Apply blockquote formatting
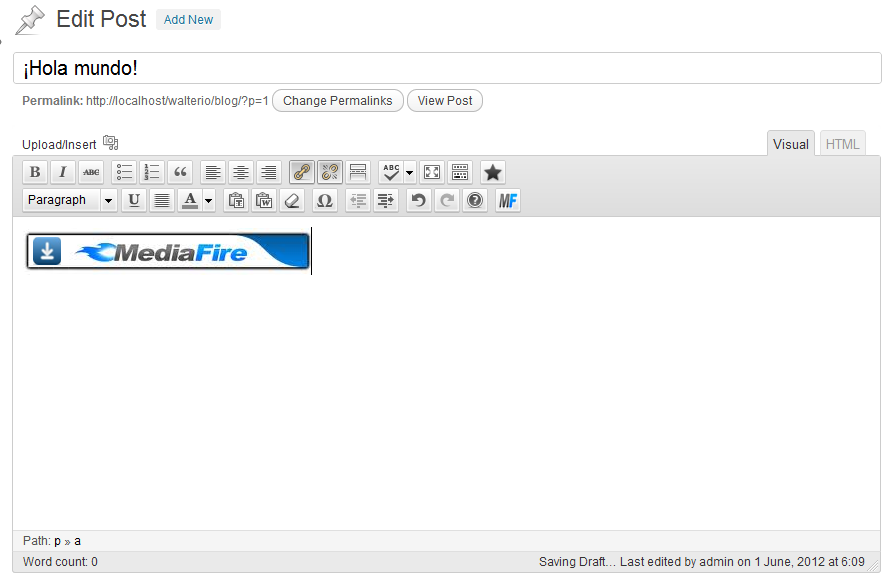The width and height of the screenshot is (892, 585). [x=180, y=172]
